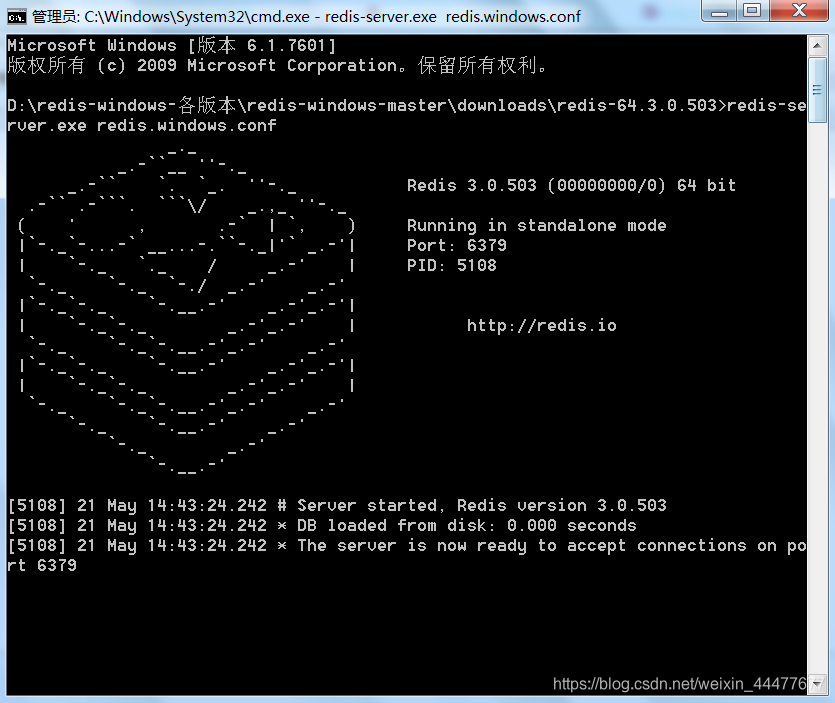Grab the vertical scrollbar thumb
The width and height of the screenshot is (835, 703).
(x=817, y=90)
